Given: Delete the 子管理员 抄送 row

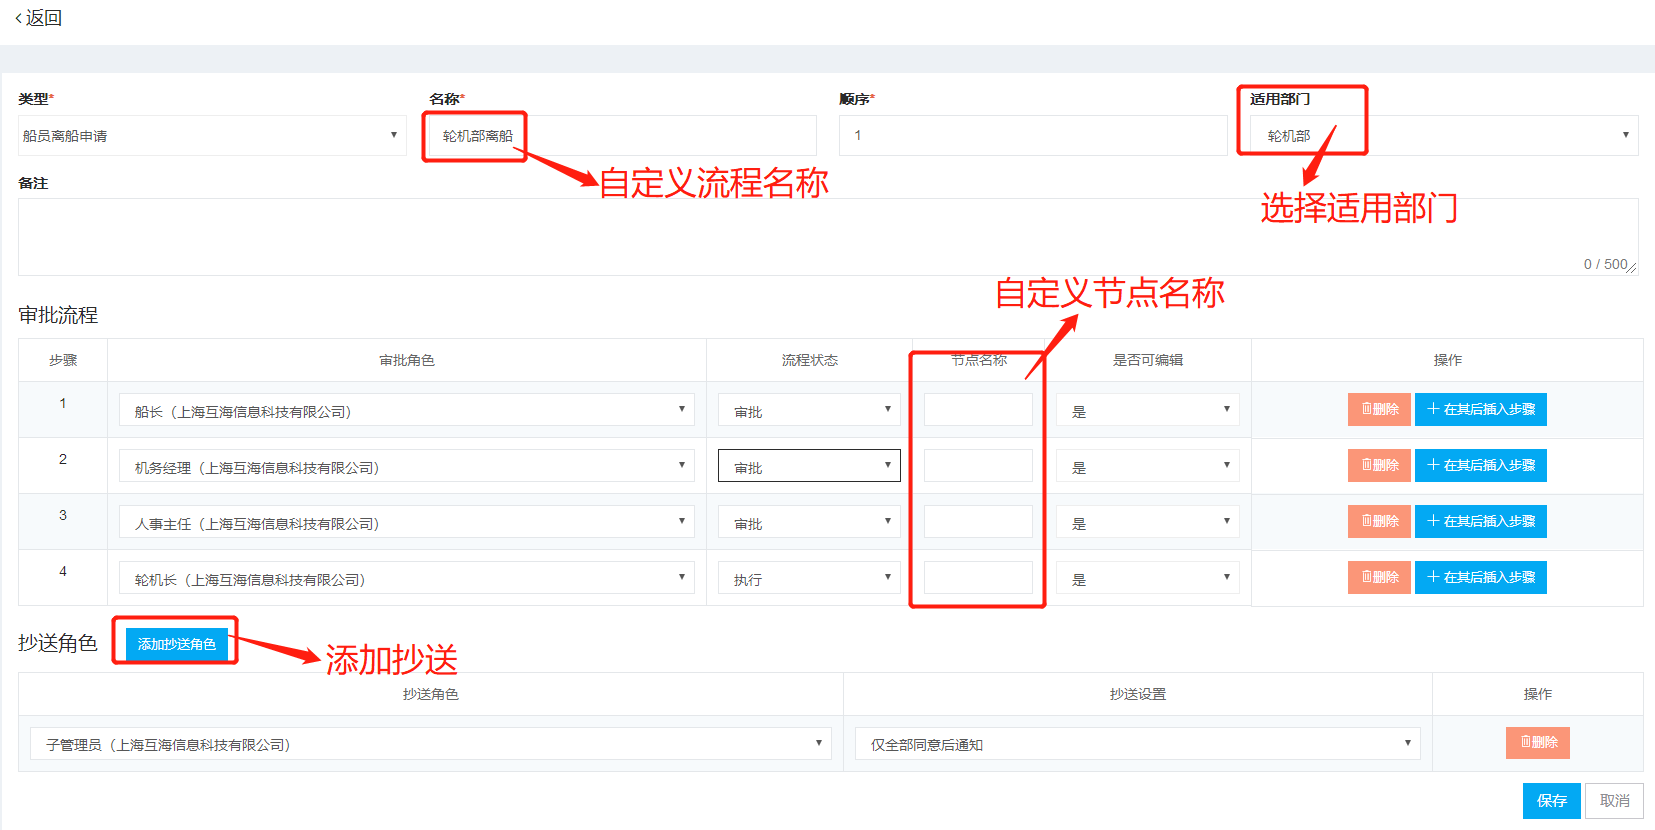Looking at the screenshot, I should tap(1538, 742).
